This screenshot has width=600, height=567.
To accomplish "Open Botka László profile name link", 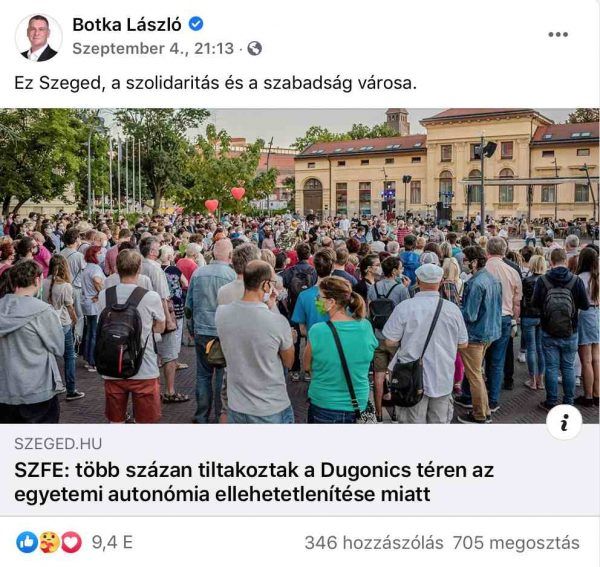I will (x=127, y=25).
